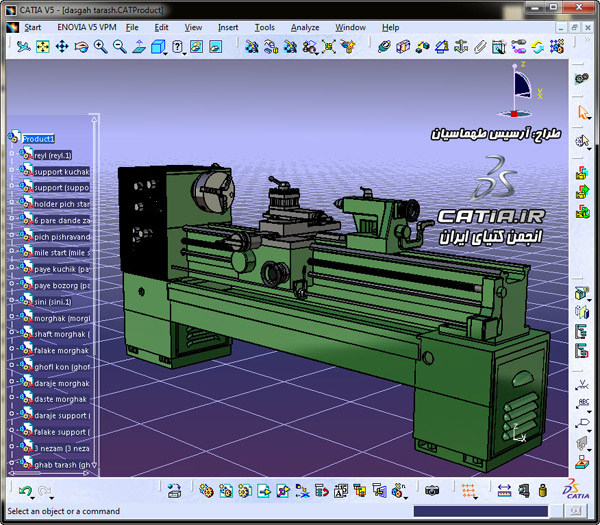
Task: Click the anchor Fix constraint icon
Action: (x=461, y=47)
